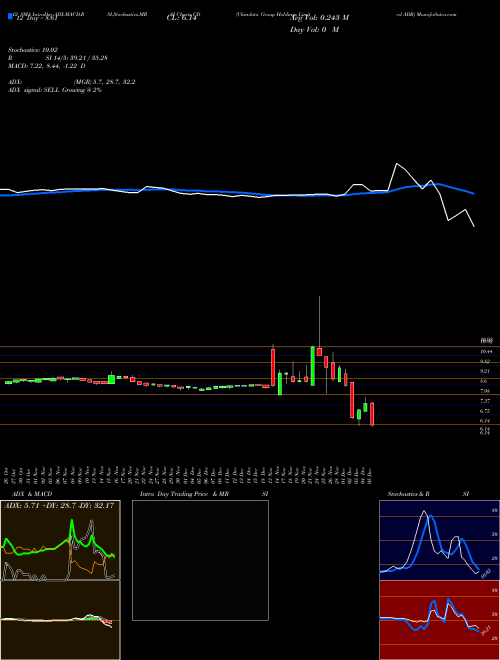Image resolution: width=500 pixels, height=660 pixels.
Task: Click the rotated 39.21 value in RSI panel
Action: [x=486, y=630]
